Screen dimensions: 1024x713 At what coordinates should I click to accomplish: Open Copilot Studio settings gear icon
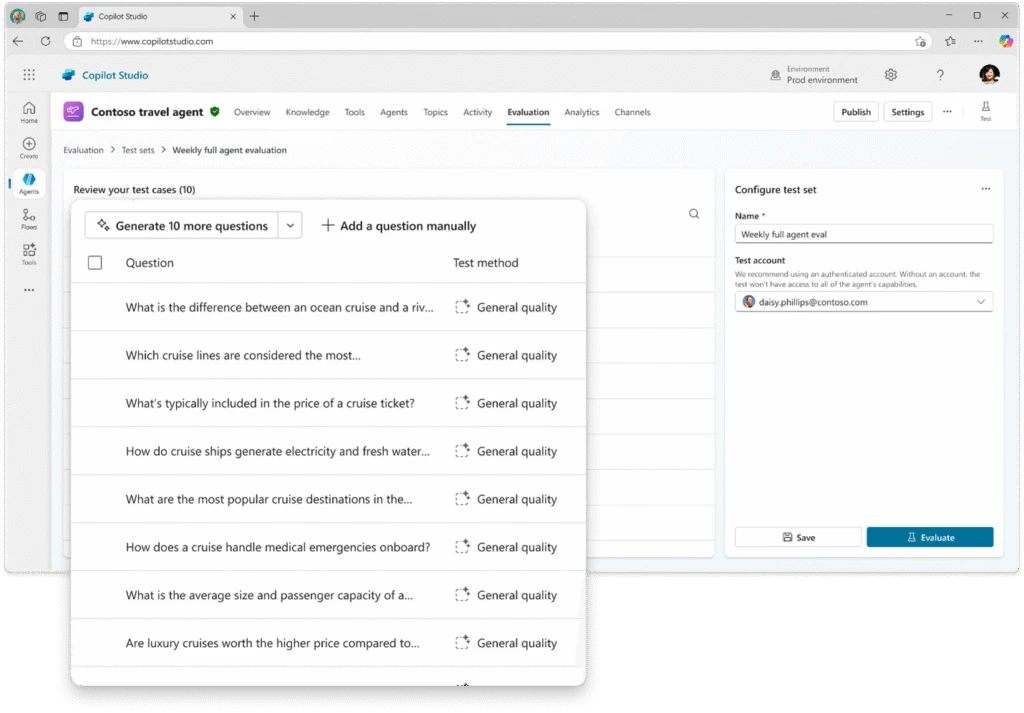[x=890, y=74]
